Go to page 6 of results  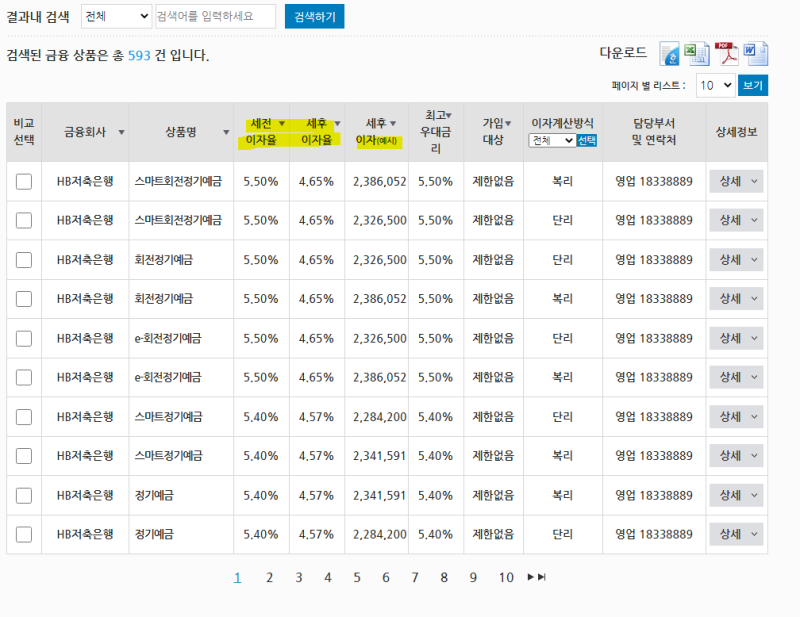(386, 577)
